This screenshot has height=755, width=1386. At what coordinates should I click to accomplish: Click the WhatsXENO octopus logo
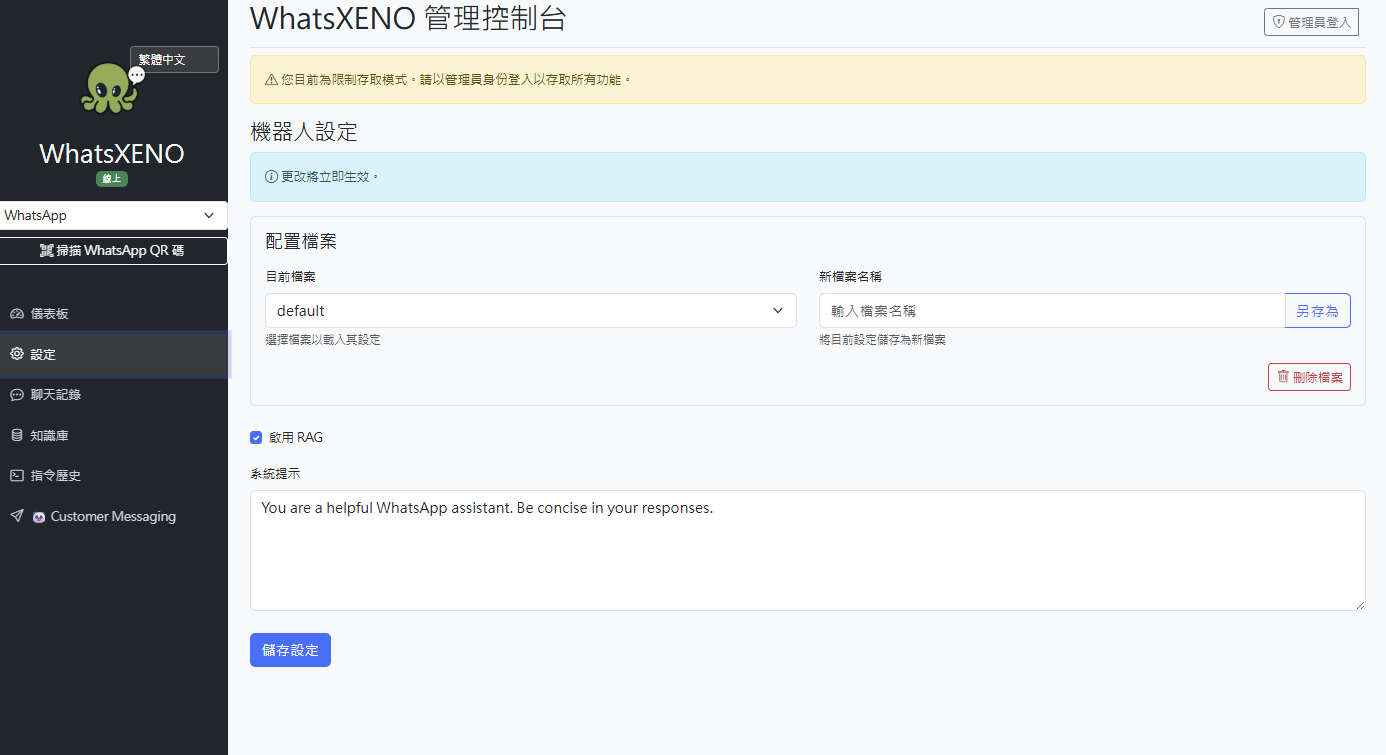pyautogui.click(x=108, y=88)
